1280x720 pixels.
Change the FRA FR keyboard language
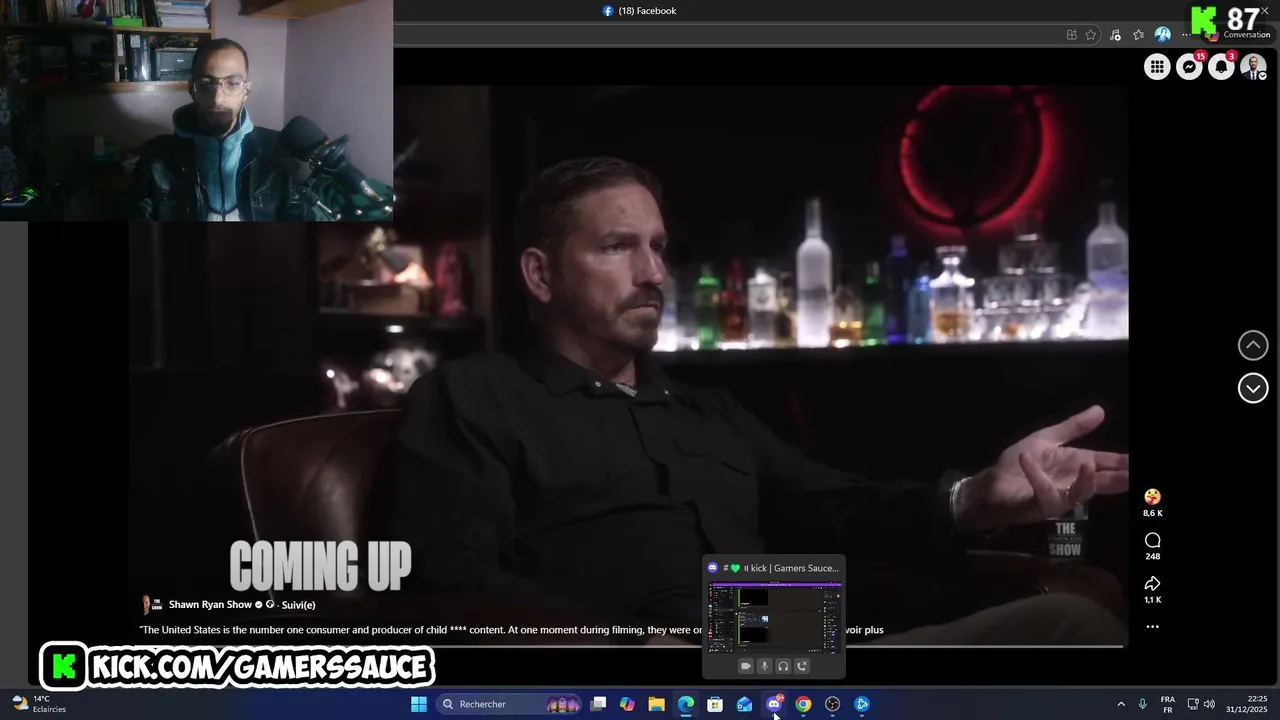coord(1167,704)
